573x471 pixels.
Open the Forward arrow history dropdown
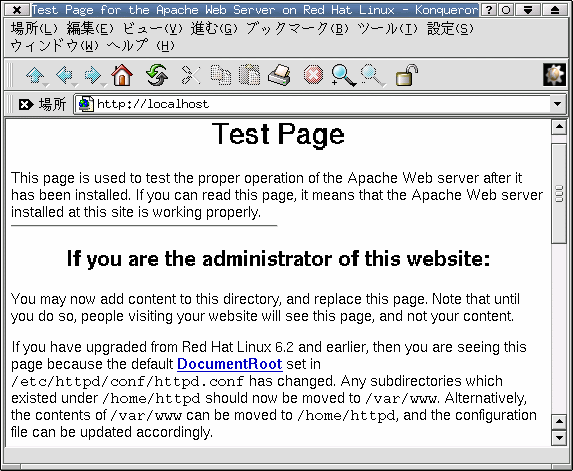click(x=104, y=86)
